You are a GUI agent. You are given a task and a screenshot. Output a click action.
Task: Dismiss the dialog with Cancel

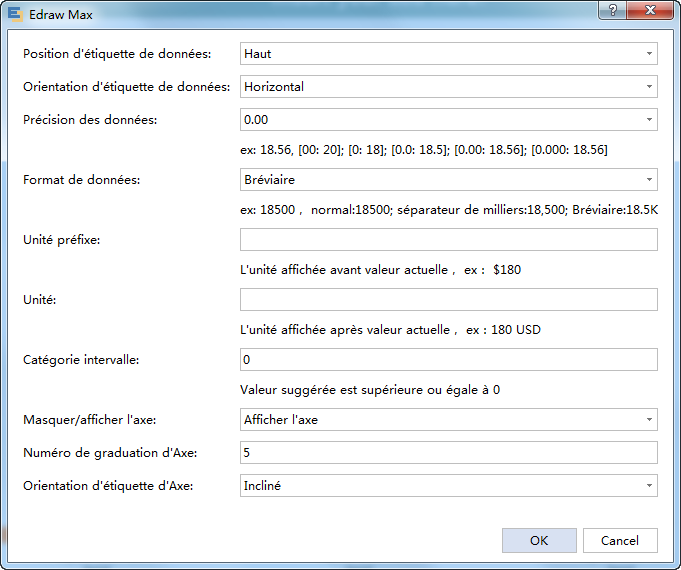(x=620, y=540)
